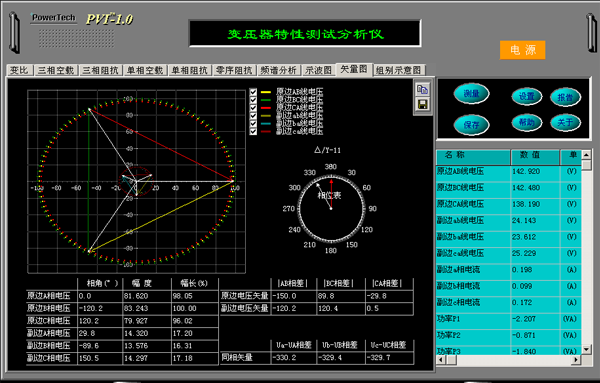600x383 pixels.
Task: Click the copy chart icon beside the vector plot
Action: 422,90
